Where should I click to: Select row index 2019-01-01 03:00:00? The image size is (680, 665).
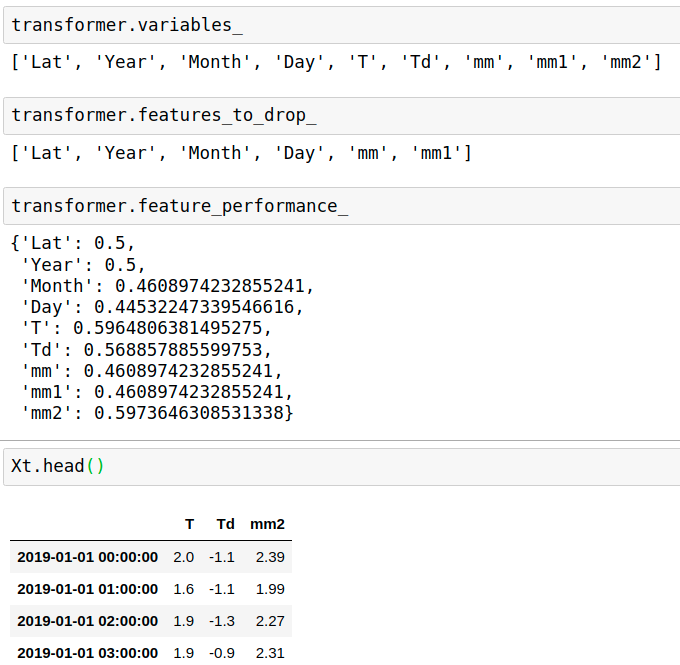tap(87, 653)
